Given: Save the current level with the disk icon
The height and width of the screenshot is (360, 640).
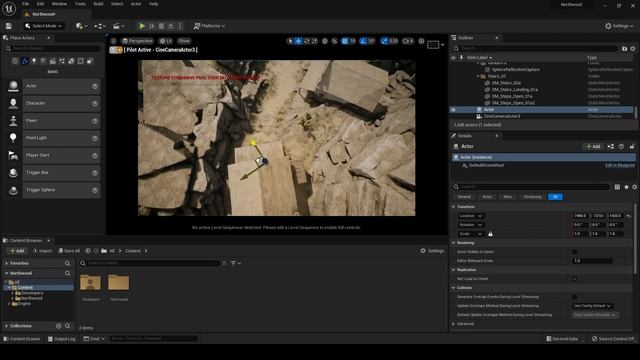Looking at the screenshot, I should [9, 26].
